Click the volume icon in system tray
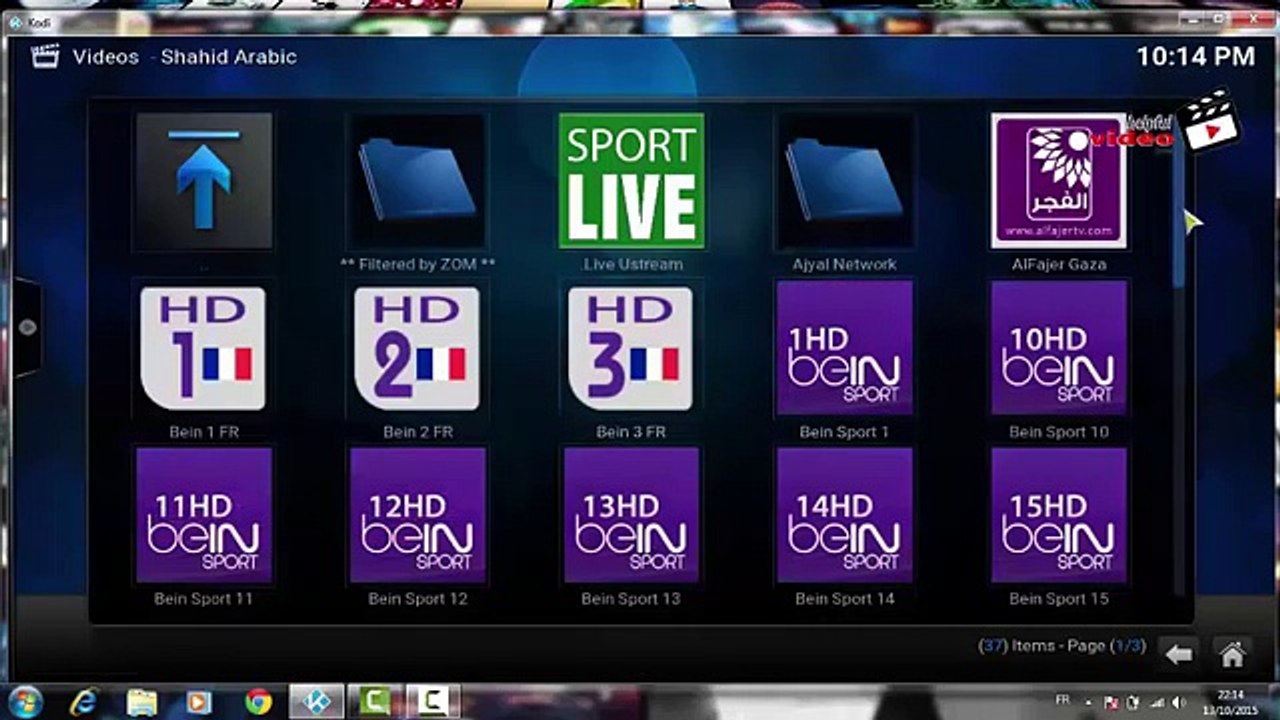Image resolution: width=1280 pixels, height=720 pixels. 1177,702
